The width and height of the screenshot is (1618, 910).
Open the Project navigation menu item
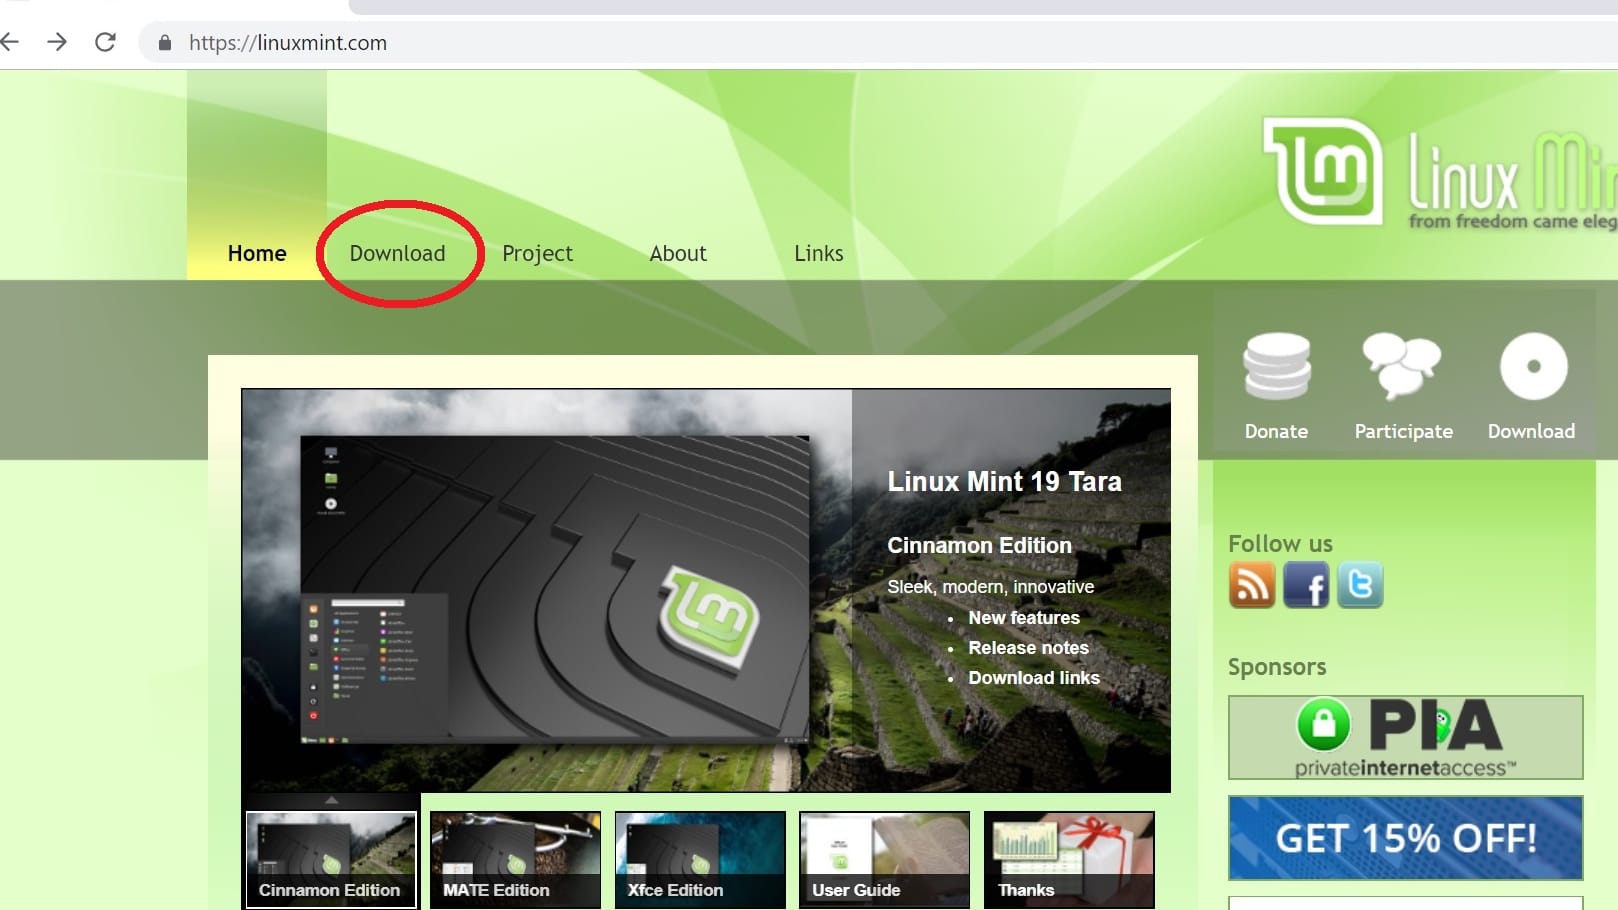[537, 253]
